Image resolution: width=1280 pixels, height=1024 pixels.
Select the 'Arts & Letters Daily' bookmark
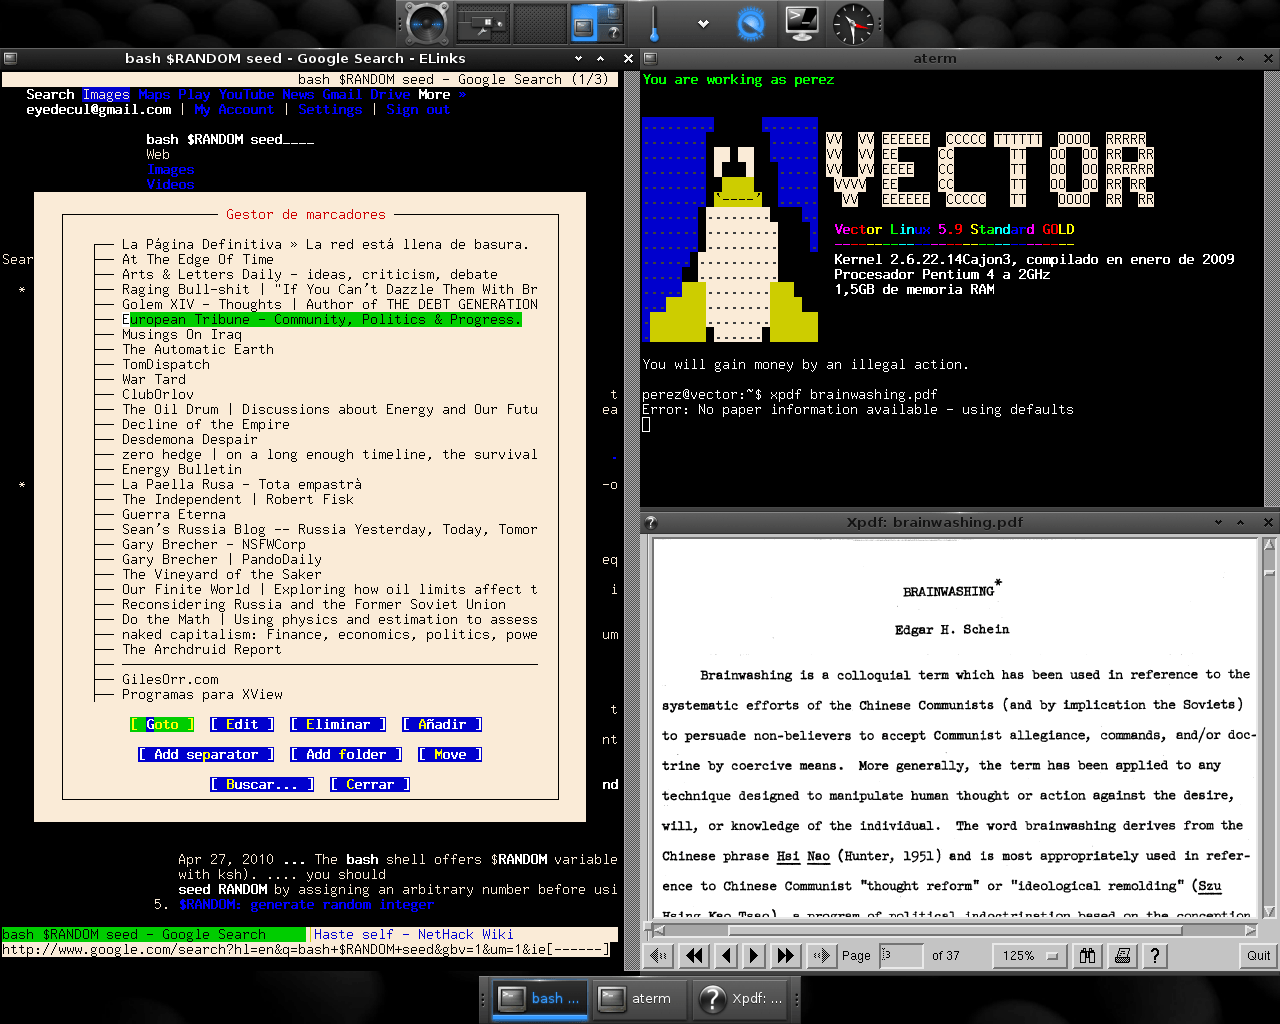tap(310, 275)
